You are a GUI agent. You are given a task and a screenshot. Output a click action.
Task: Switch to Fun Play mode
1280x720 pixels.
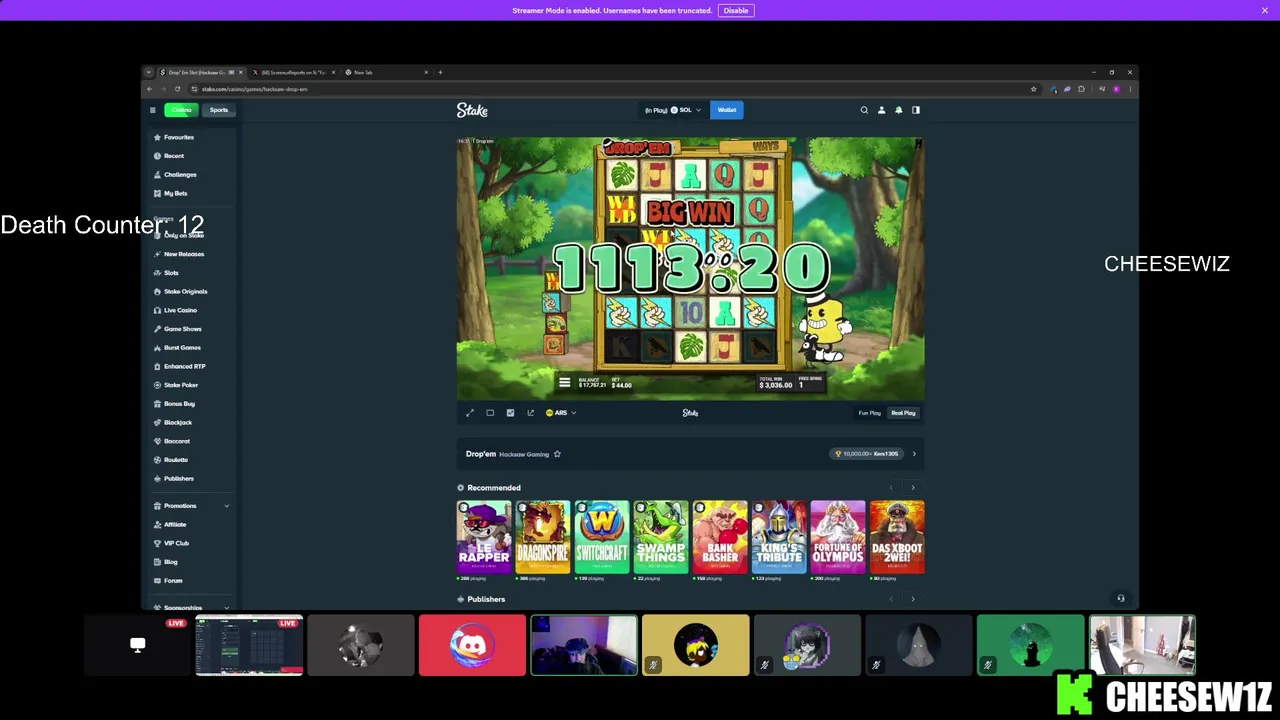(869, 413)
